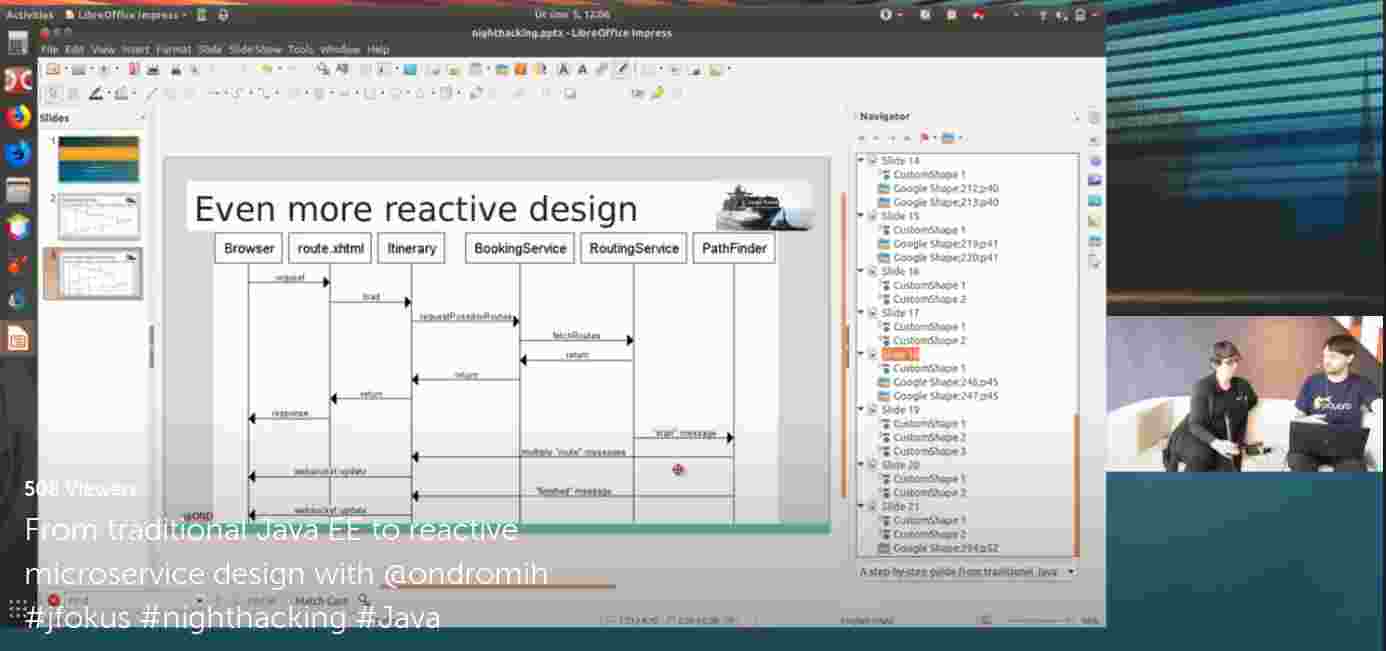The image size is (1386, 651).
Task: Select CustomShape 3 under Slide 19
Action: point(929,451)
